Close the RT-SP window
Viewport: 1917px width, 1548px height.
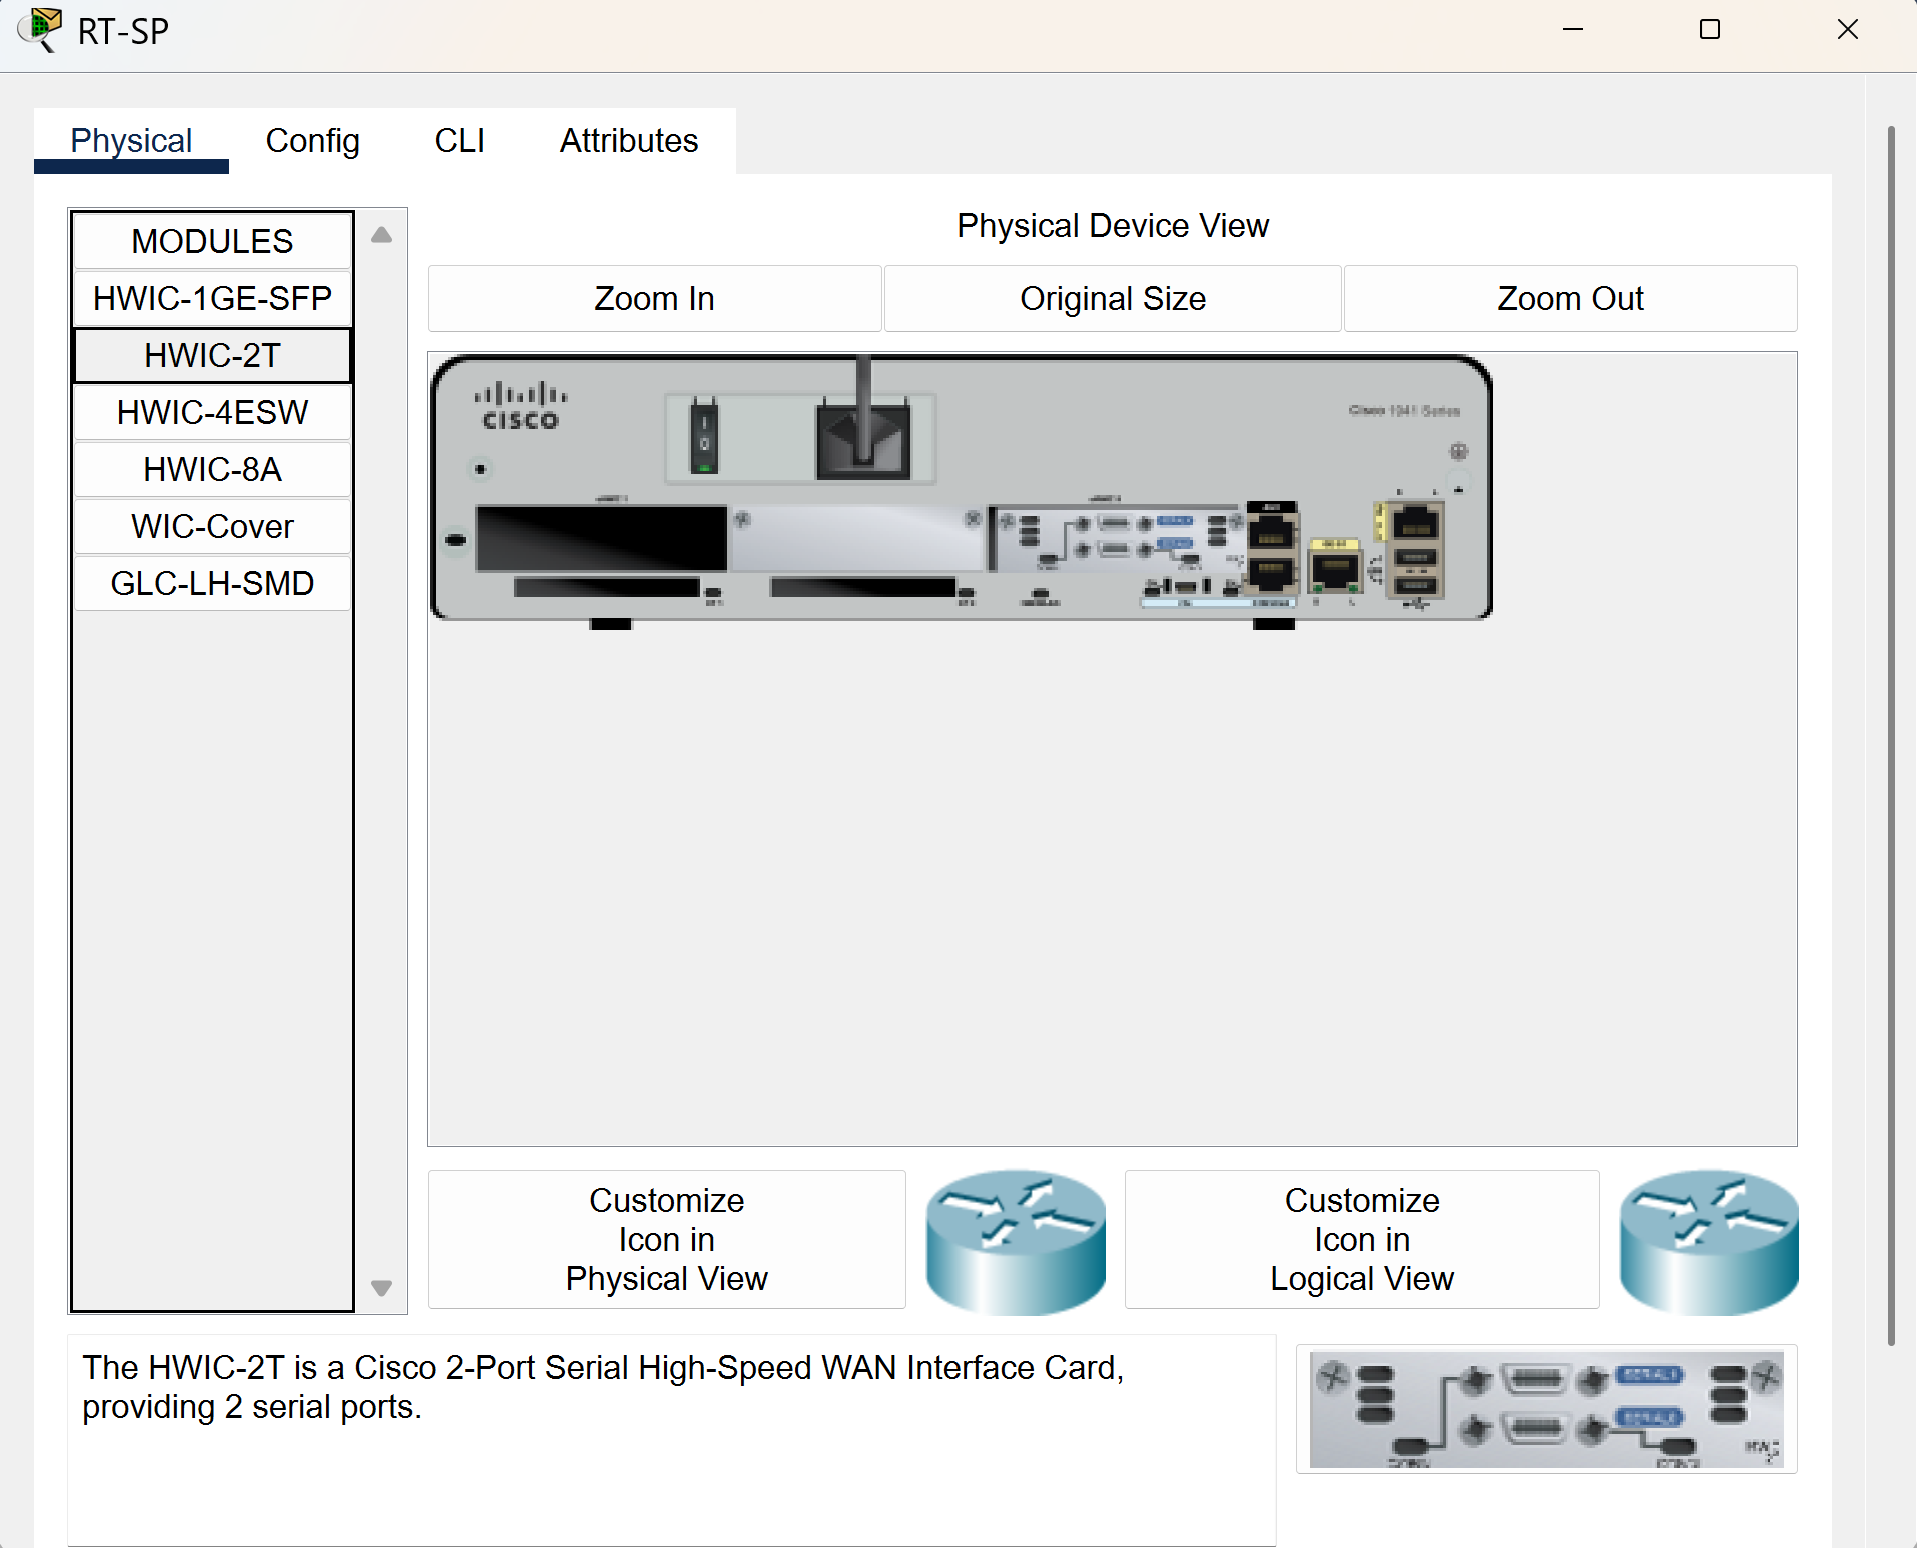1848,30
